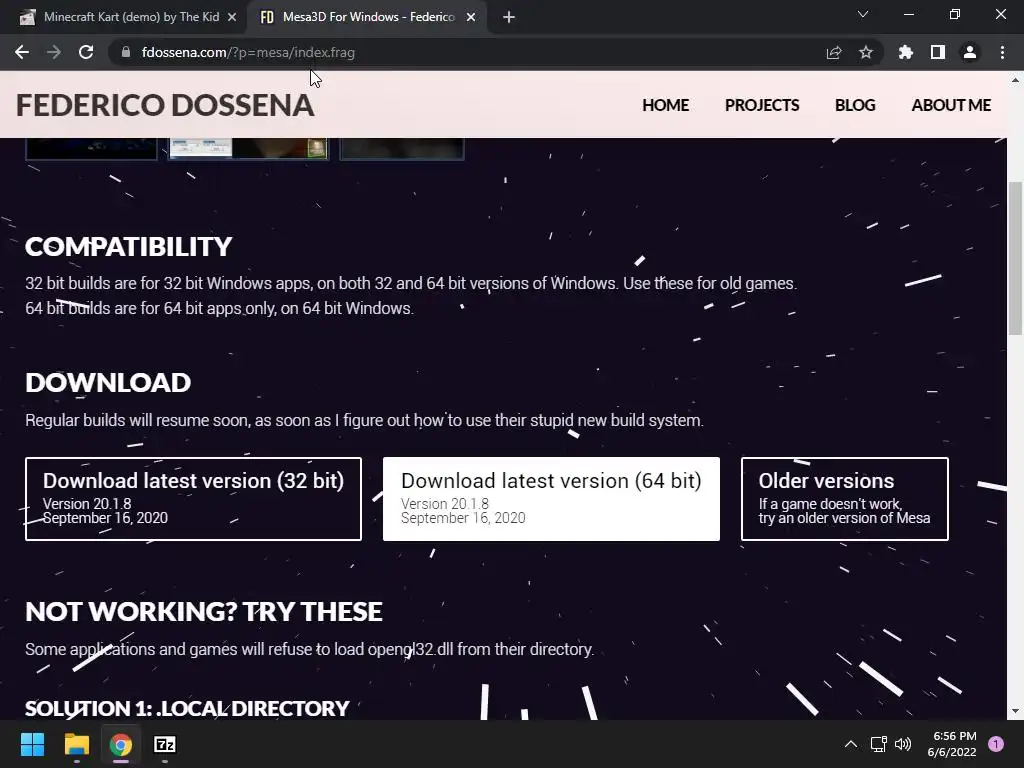1024x768 pixels.
Task: Show hidden system tray icons
Action: (x=850, y=744)
